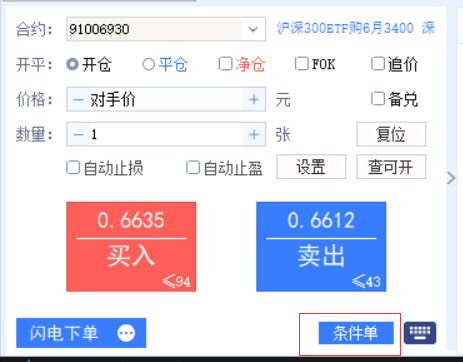Open the on-screen keyboard icon

[420, 333]
